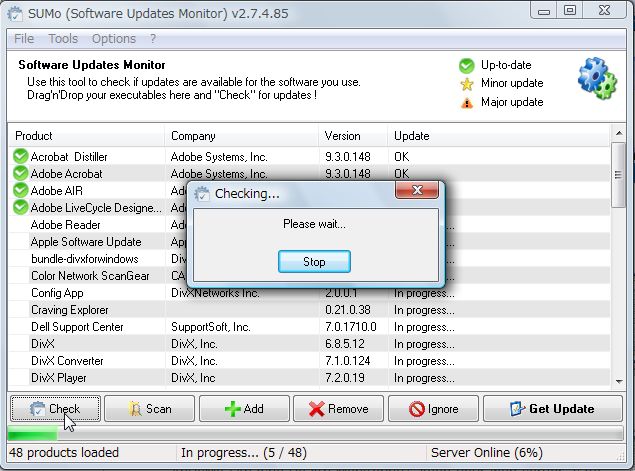Select the Config App row
The width and height of the screenshot is (635, 471).
309,293
